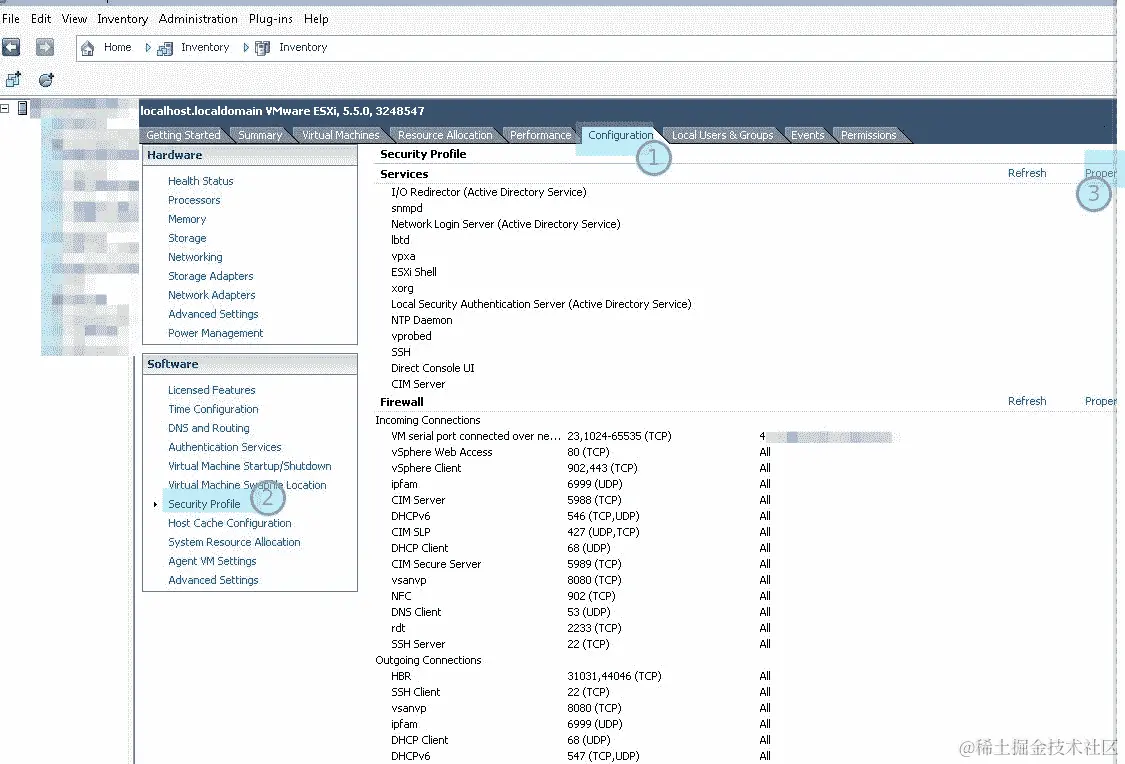Select Security Profile in Software list
Screen dimensions: 1125x764
click(204, 504)
